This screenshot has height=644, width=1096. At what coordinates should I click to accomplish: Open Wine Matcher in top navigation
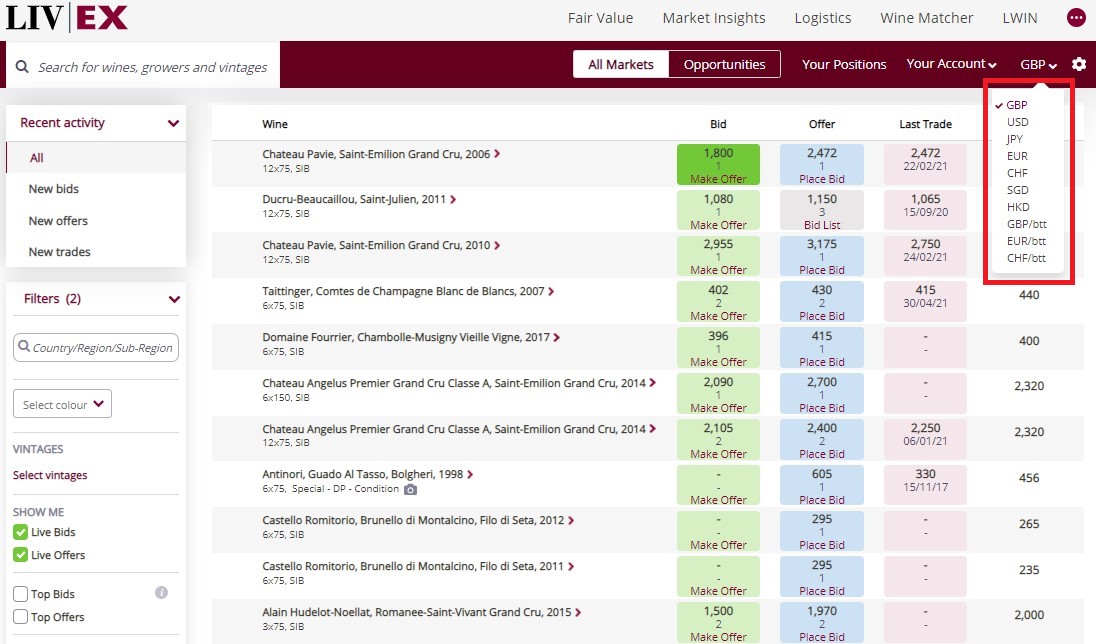click(x=926, y=18)
